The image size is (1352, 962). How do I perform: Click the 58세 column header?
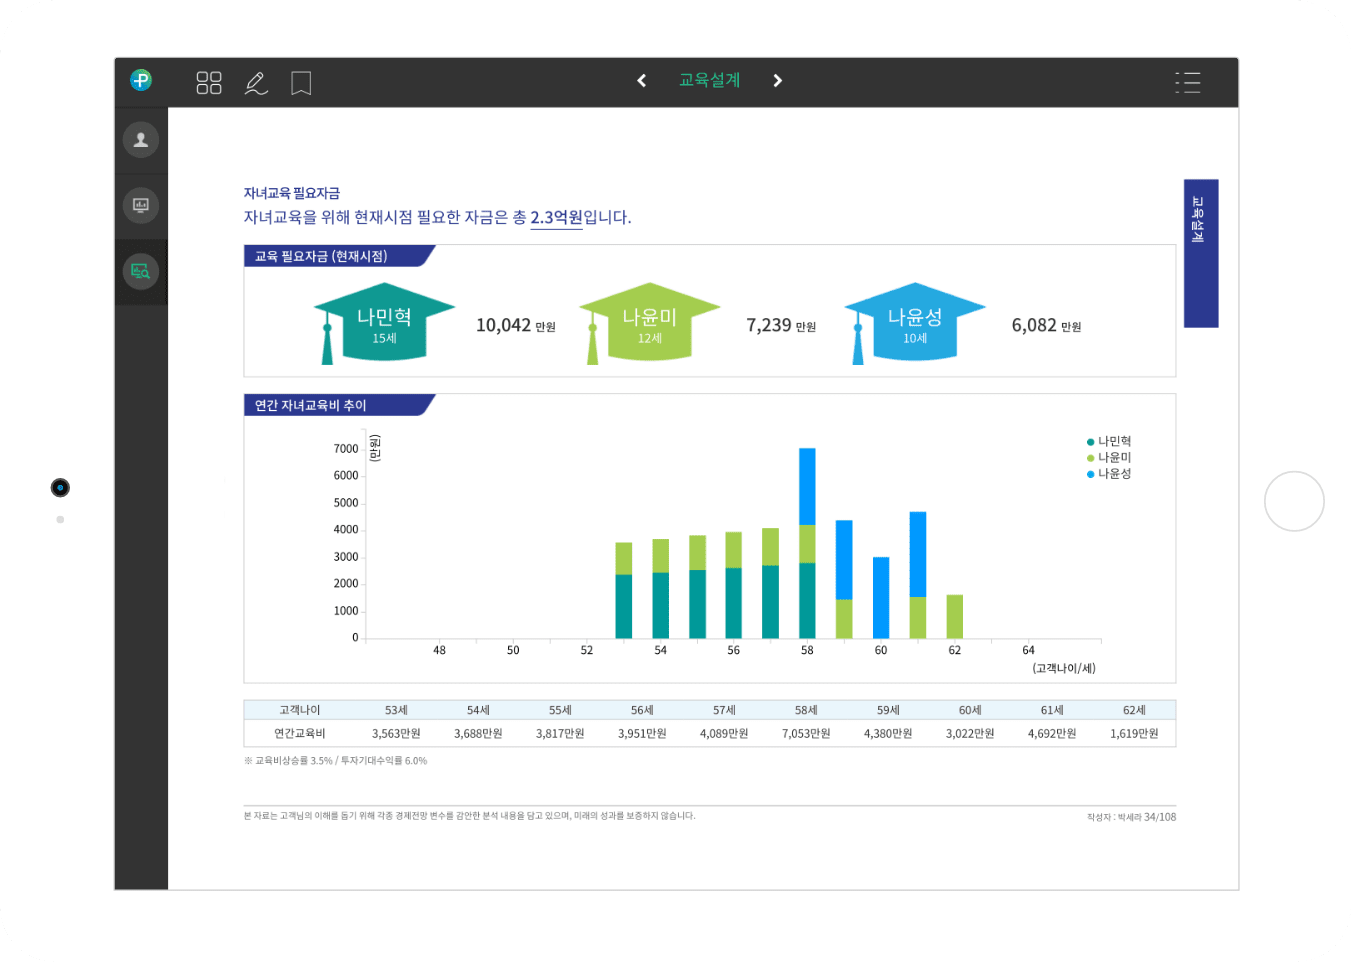click(x=806, y=710)
